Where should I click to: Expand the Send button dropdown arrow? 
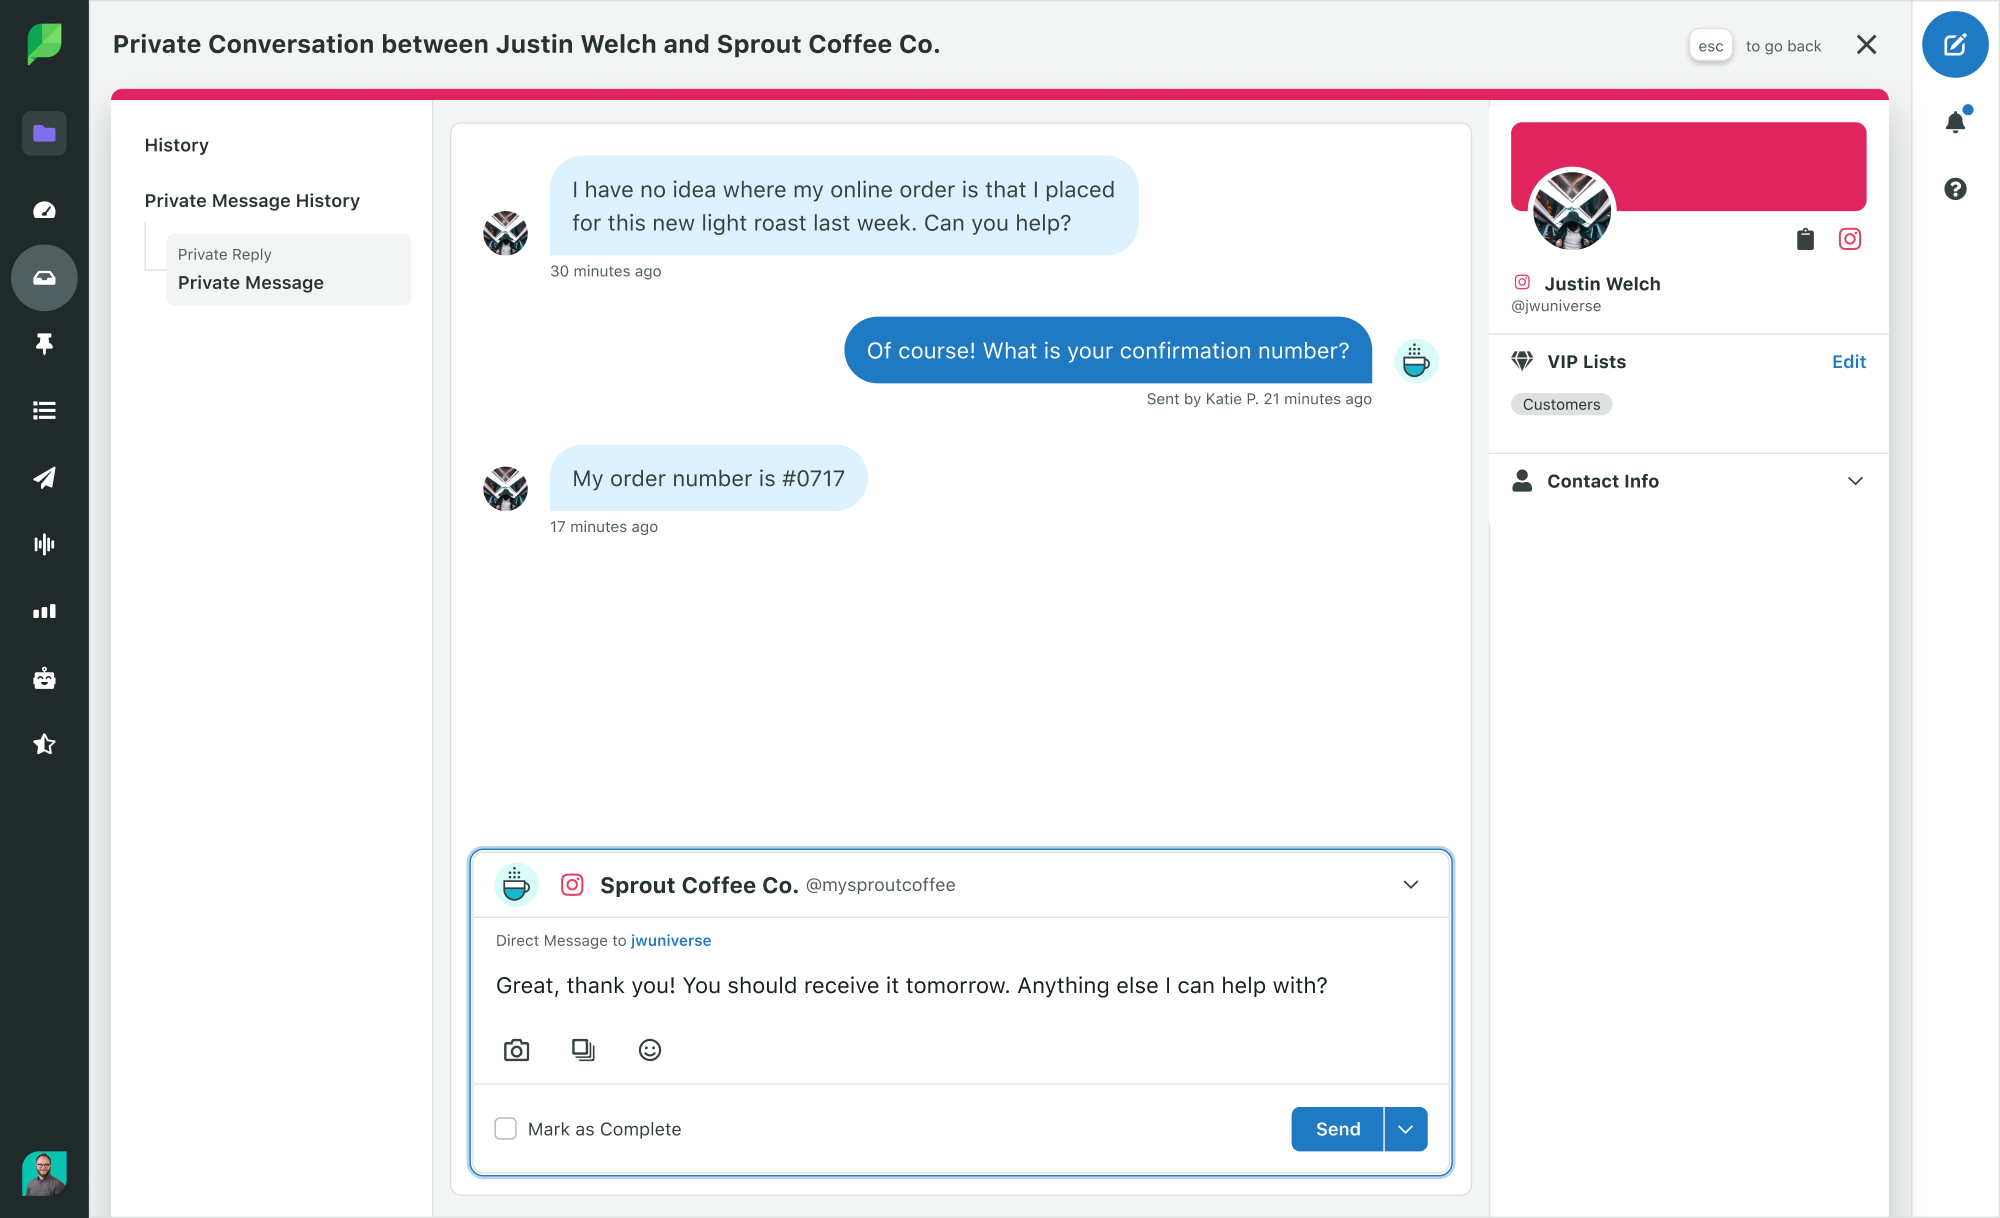coord(1404,1129)
